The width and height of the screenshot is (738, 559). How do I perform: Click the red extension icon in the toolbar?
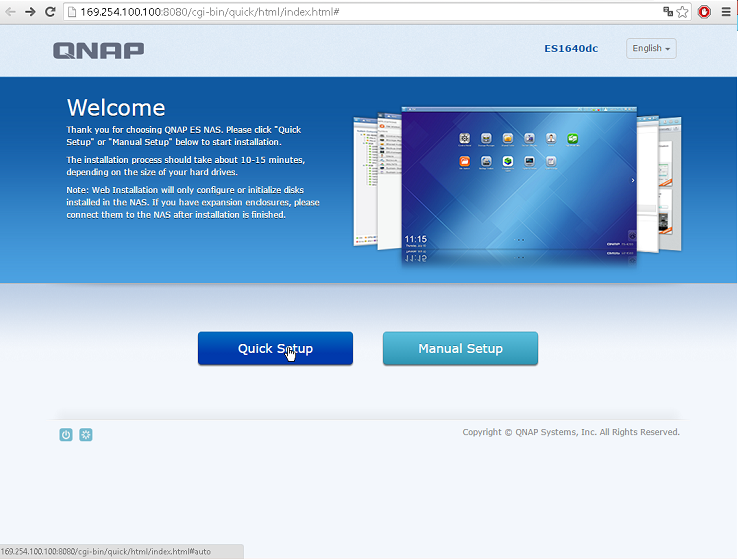coord(704,12)
